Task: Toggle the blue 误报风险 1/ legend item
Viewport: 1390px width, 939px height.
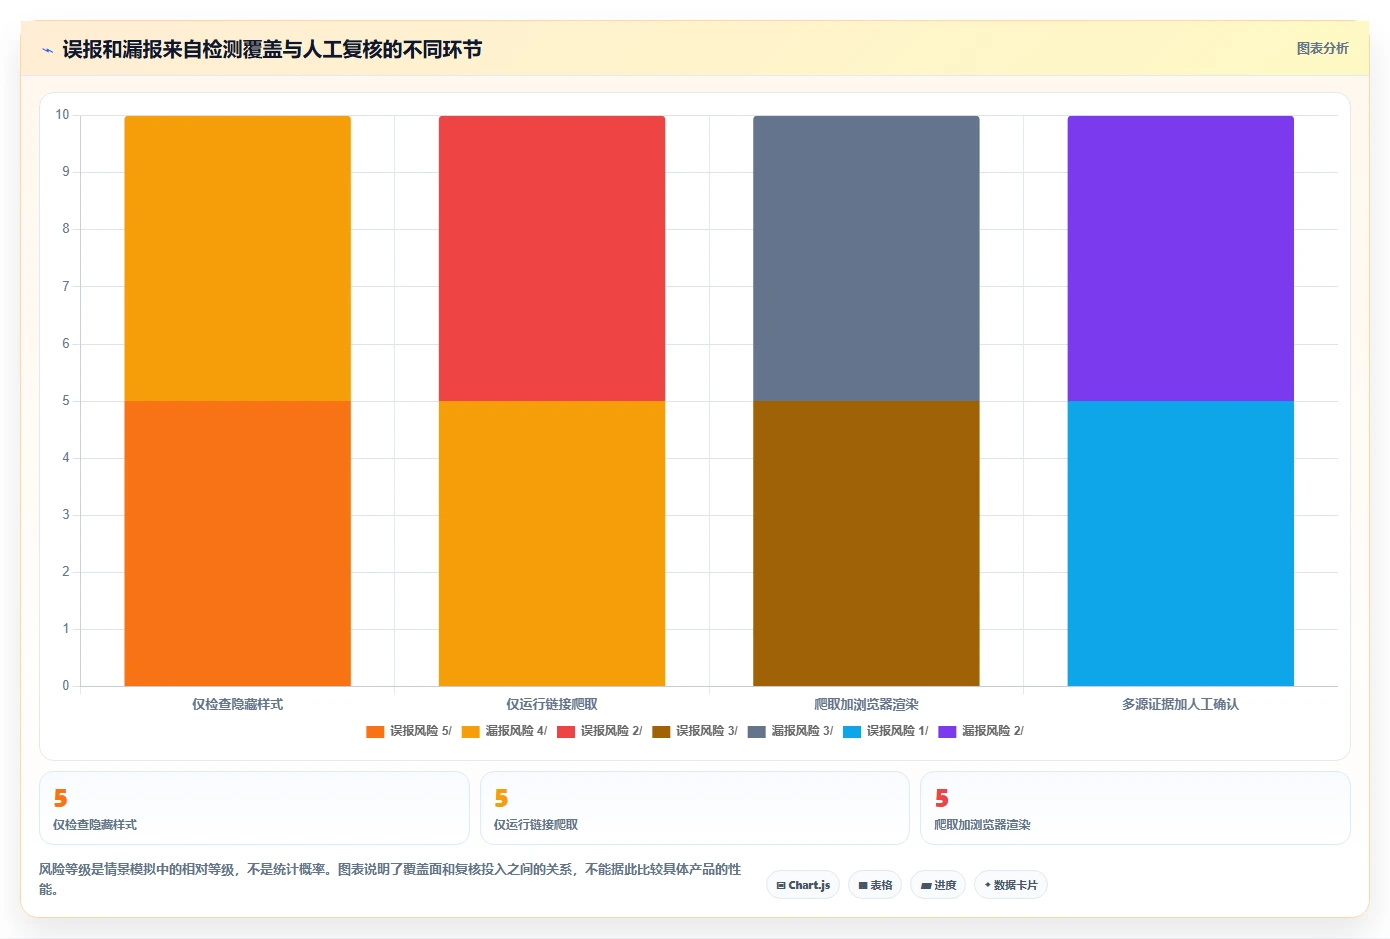Action: pyautogui.click(x=886, y=731)
